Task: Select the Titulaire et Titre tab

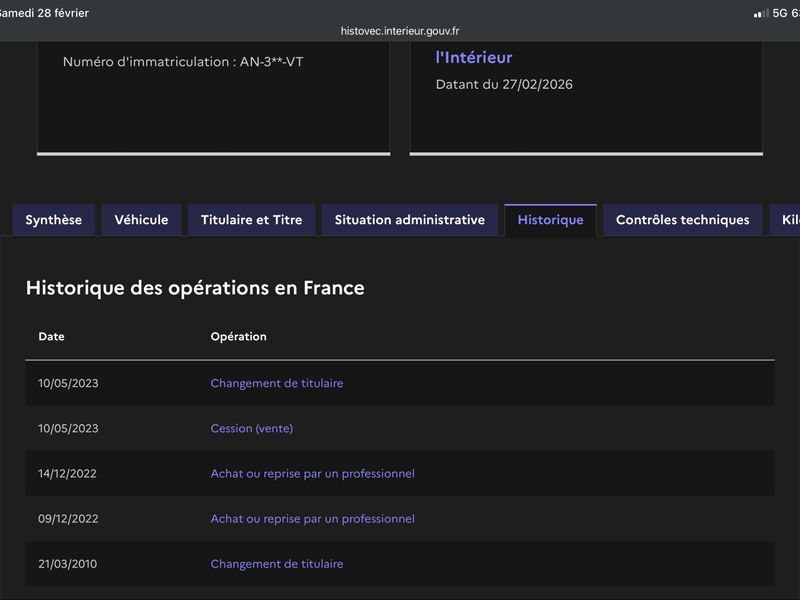Action: 251,220
